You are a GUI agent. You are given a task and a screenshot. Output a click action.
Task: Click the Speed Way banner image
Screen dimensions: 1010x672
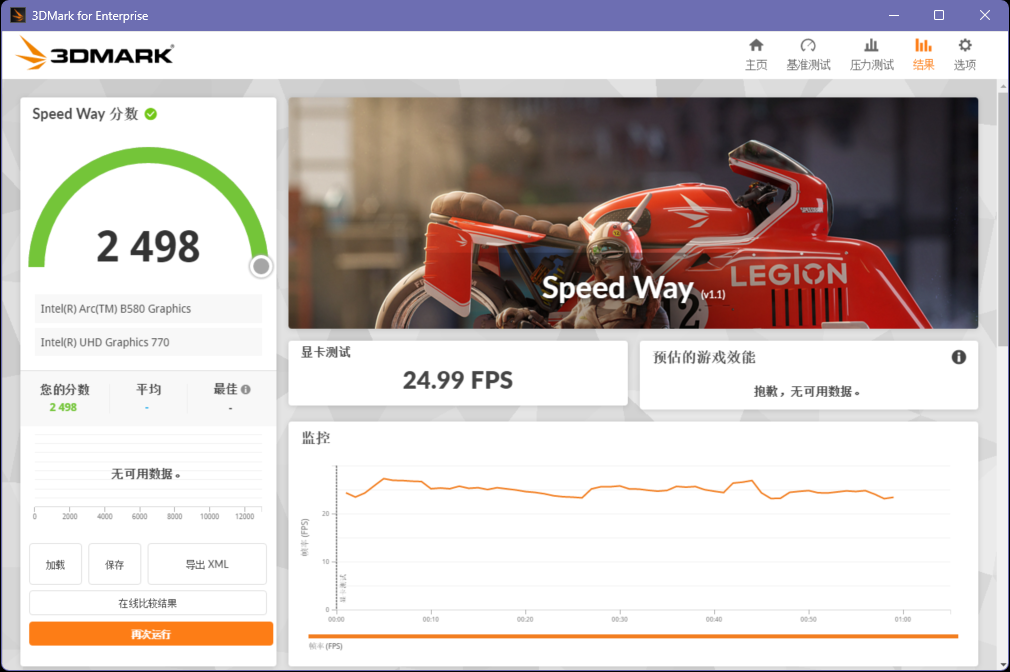tap(633, 213)
